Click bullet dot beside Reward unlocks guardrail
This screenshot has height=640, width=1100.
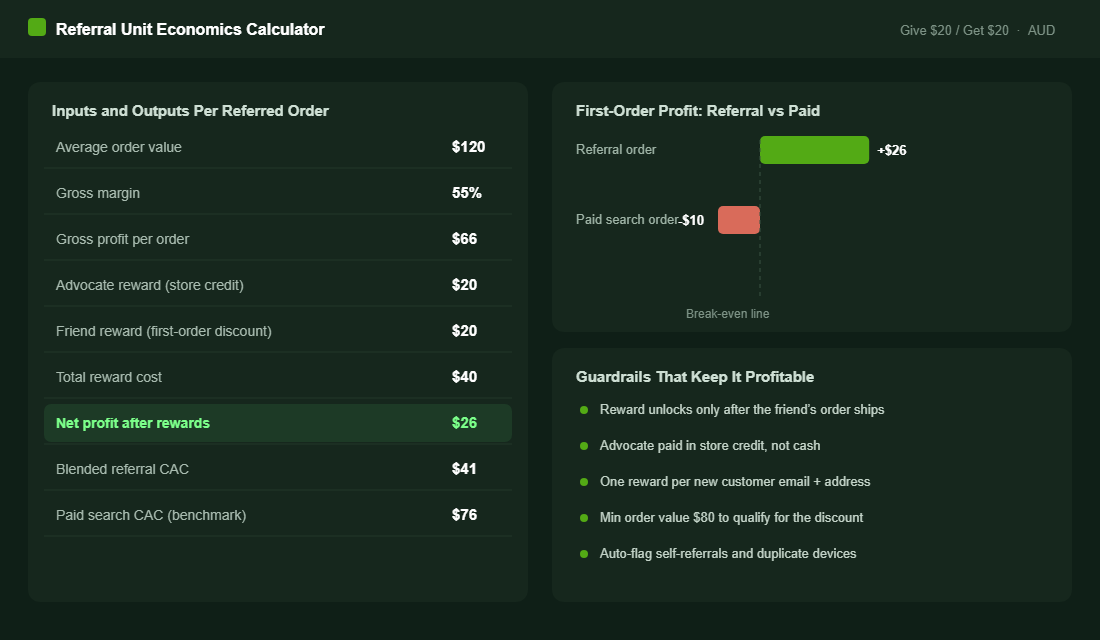(584, 410)
